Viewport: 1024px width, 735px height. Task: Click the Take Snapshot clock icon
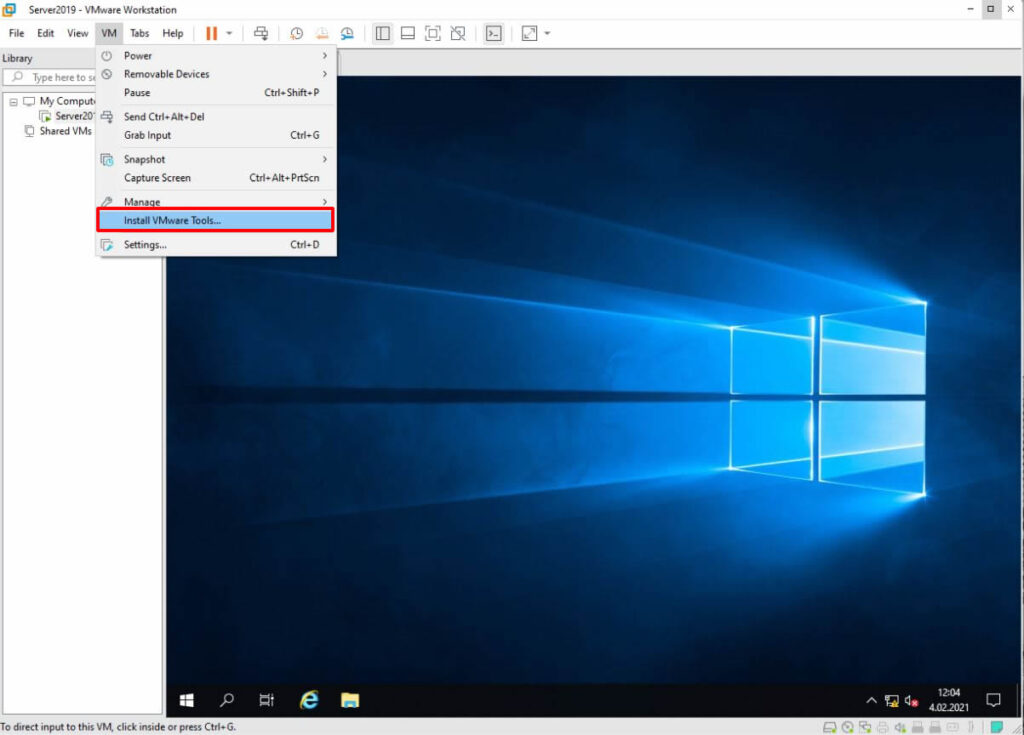coord(296,33)
